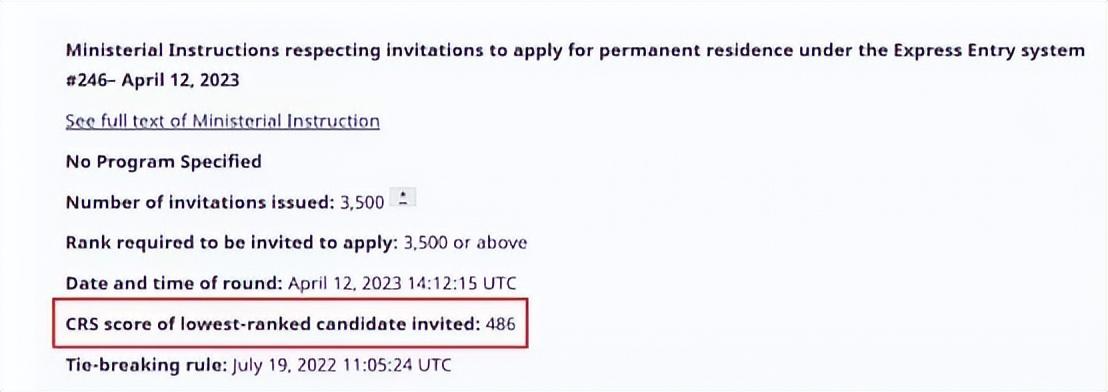Click the "Tie-breaking rule" label

click(x=146, y=365)
